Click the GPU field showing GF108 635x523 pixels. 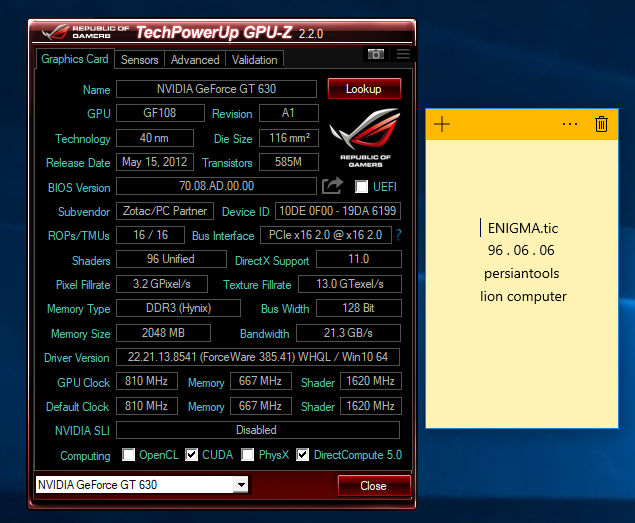[x=160, y=113]
